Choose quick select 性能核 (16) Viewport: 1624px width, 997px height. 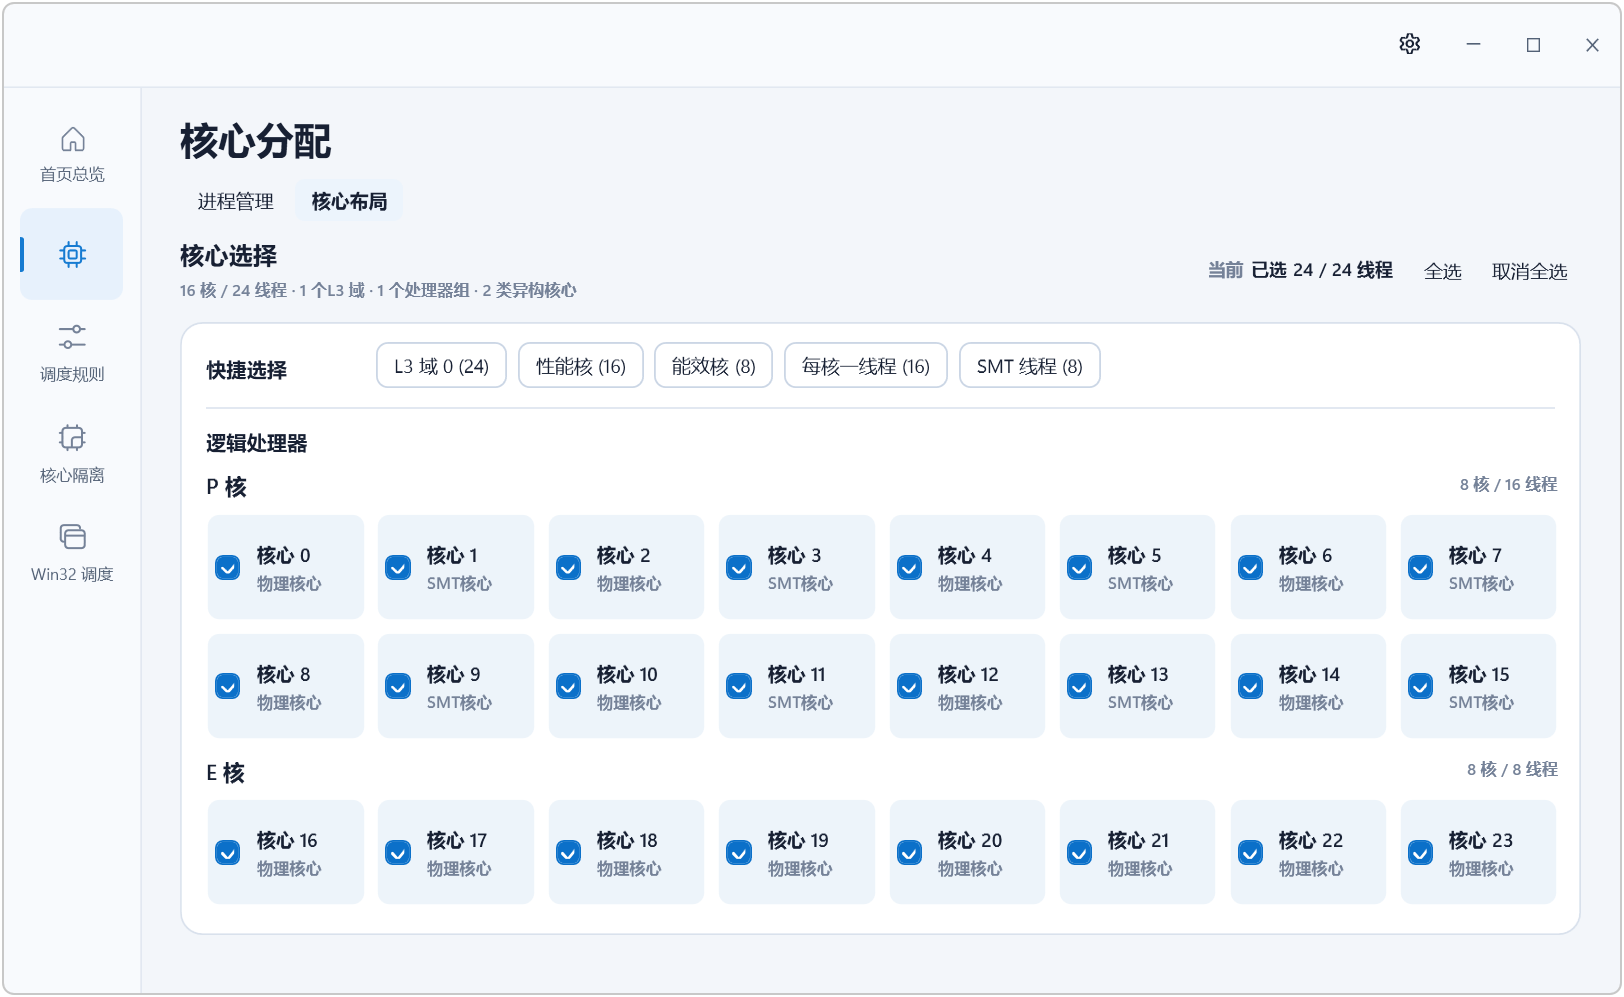581,365
